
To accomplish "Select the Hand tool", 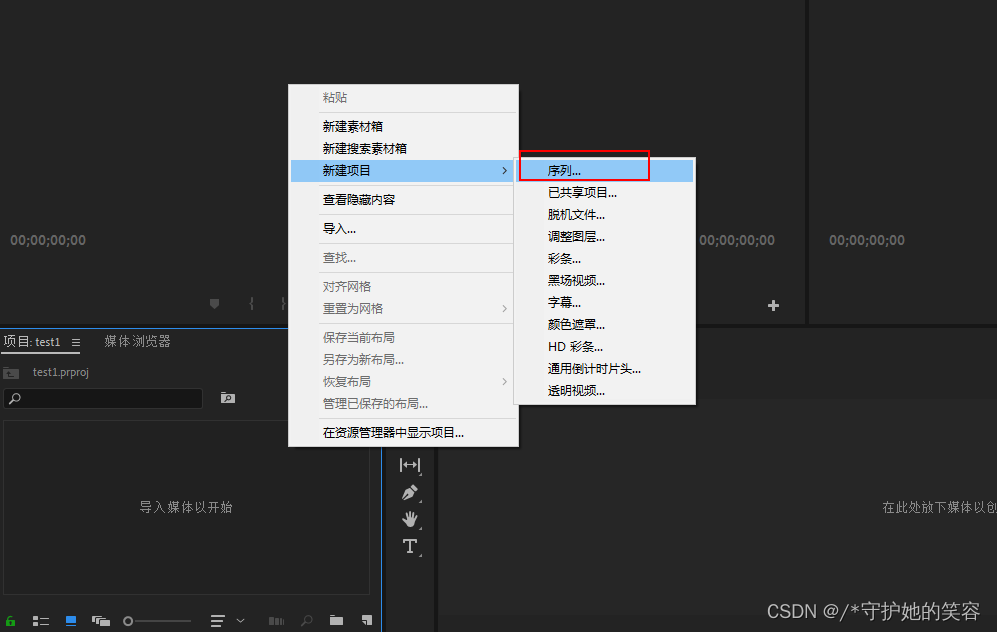I will [x=410, y=519].
